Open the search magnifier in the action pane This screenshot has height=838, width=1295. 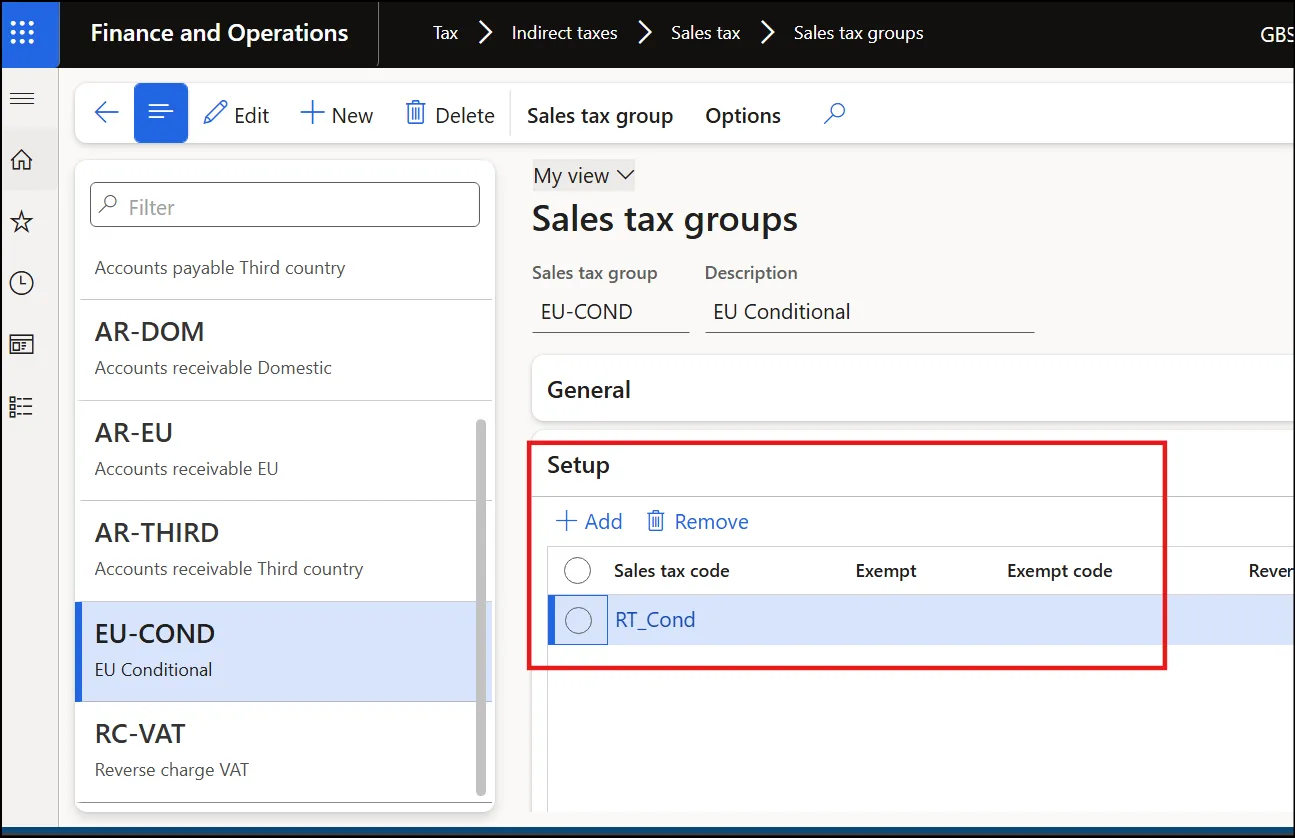pos(834,114)
